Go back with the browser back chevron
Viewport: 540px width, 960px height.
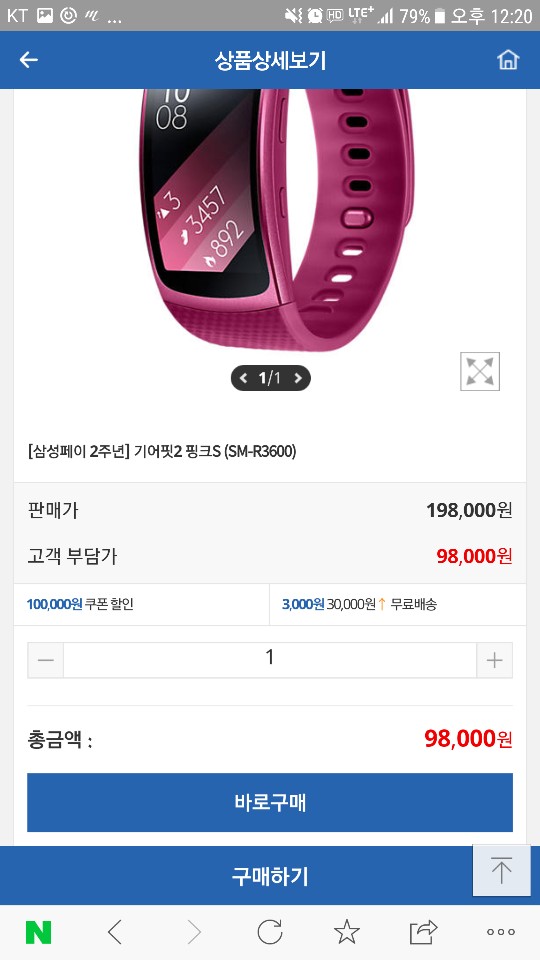coord(115,932)
